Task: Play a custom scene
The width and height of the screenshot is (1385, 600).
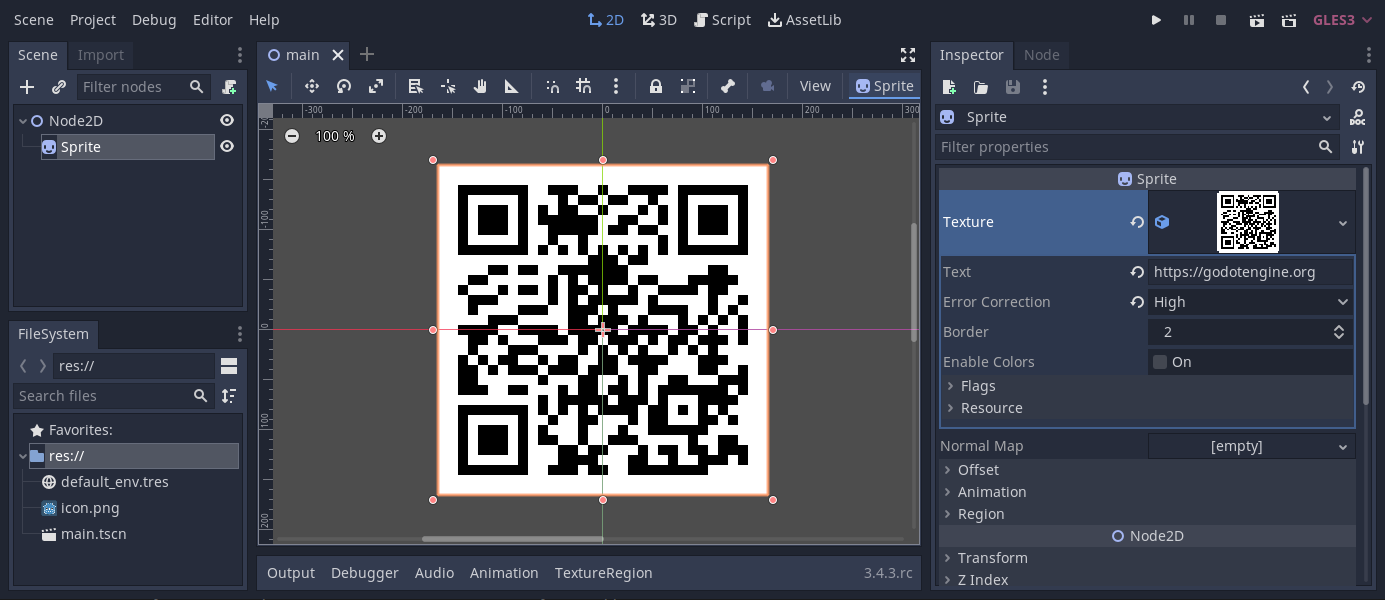Action: pyautogui.click(x=1289, y=20)
